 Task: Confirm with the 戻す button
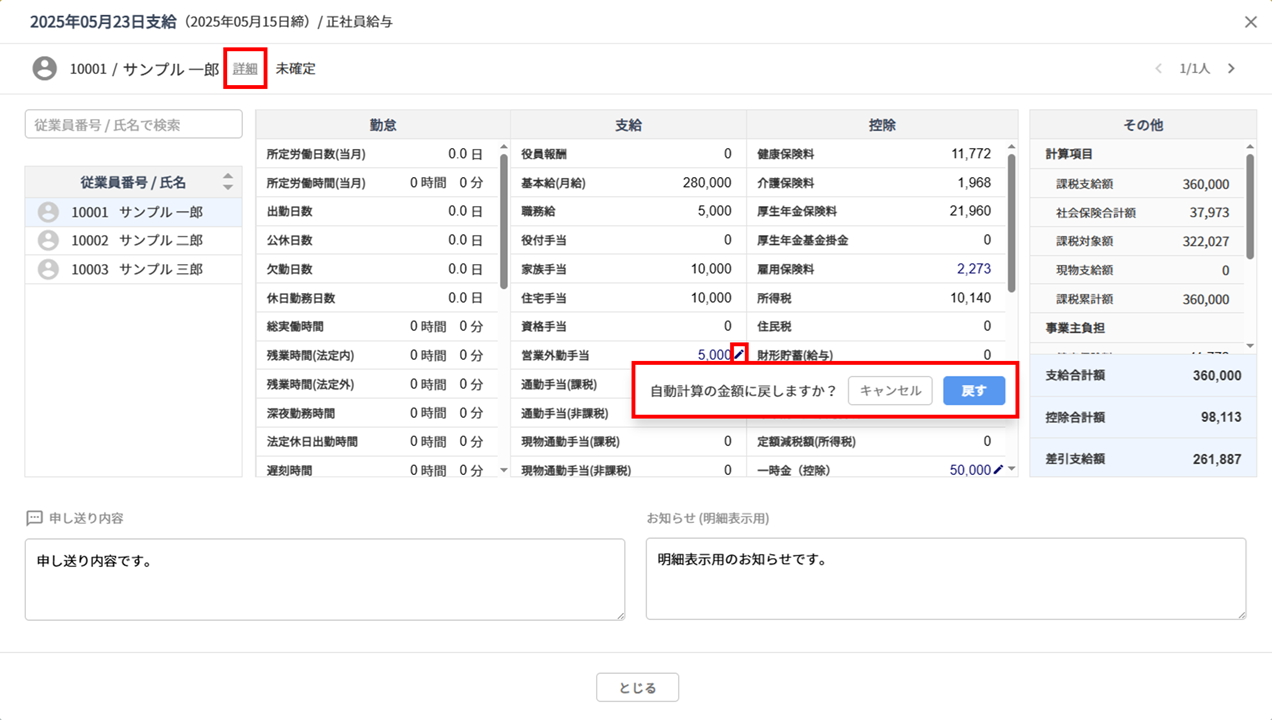[974, 391]
